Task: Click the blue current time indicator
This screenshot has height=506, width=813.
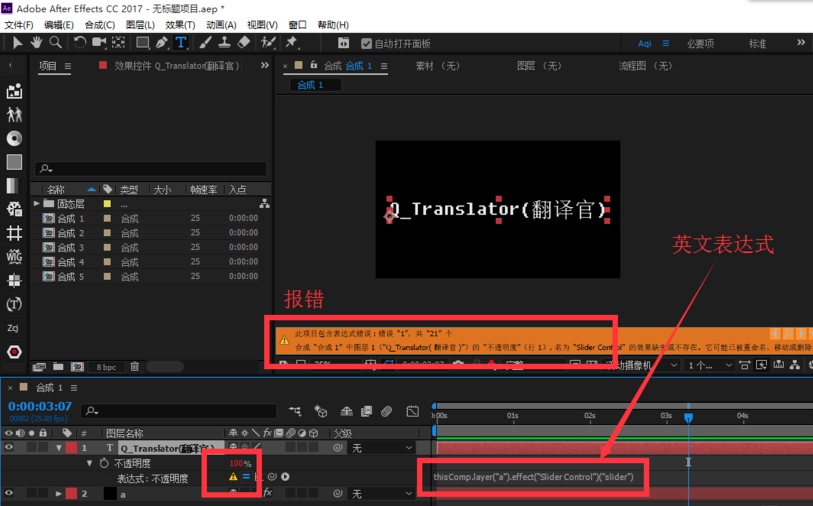Action: pos(689,417)
